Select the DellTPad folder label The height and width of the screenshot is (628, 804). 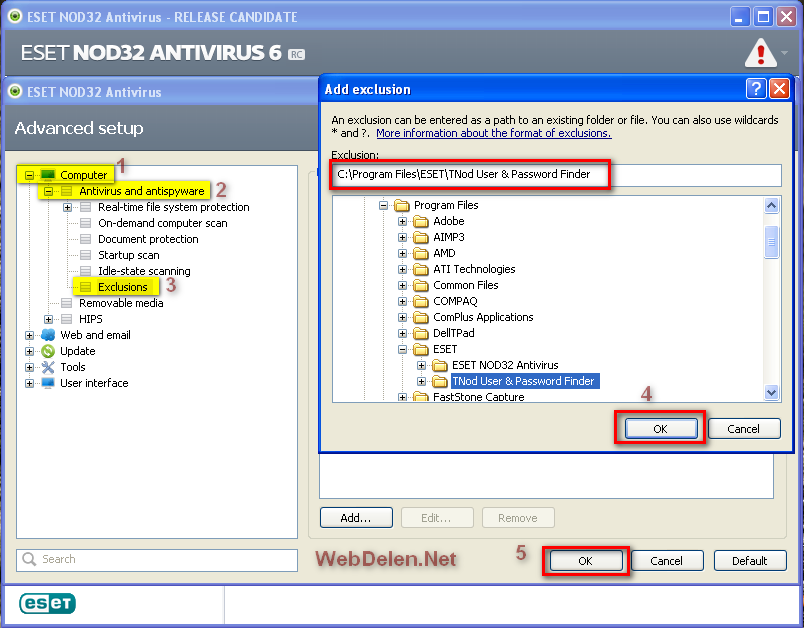tap(454, 333)
